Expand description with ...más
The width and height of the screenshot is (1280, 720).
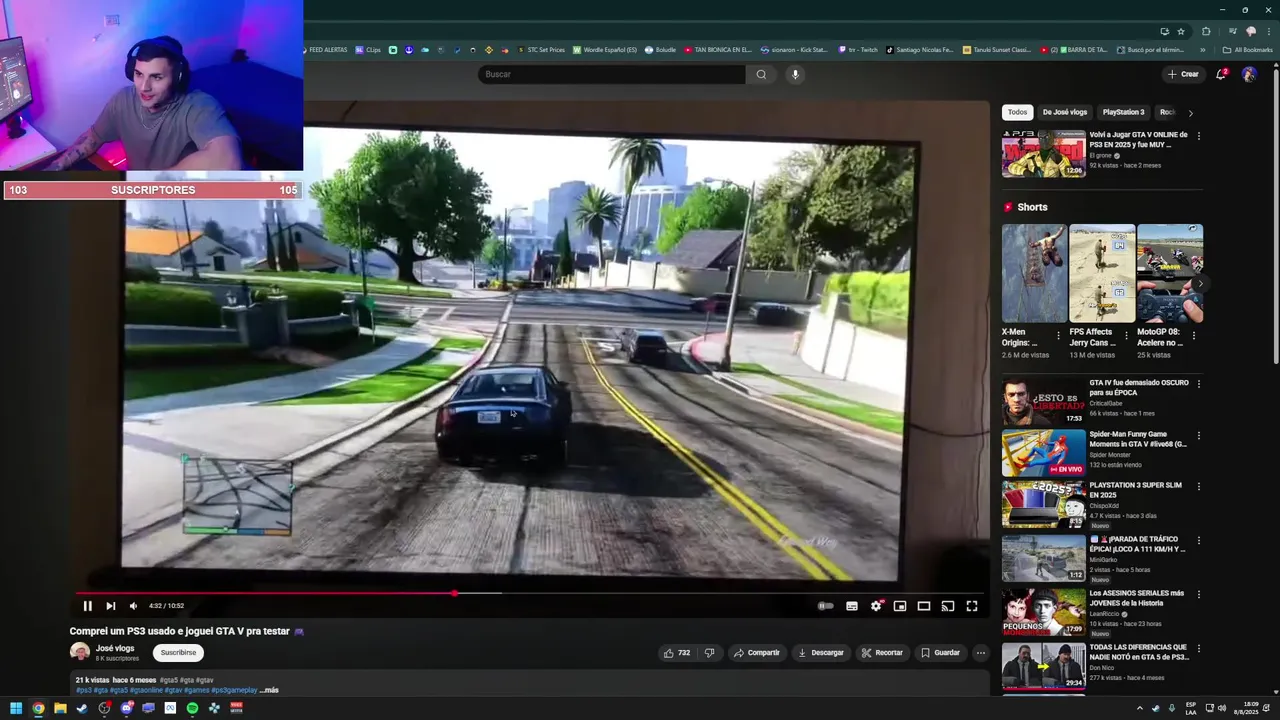[x=269, y=690]
